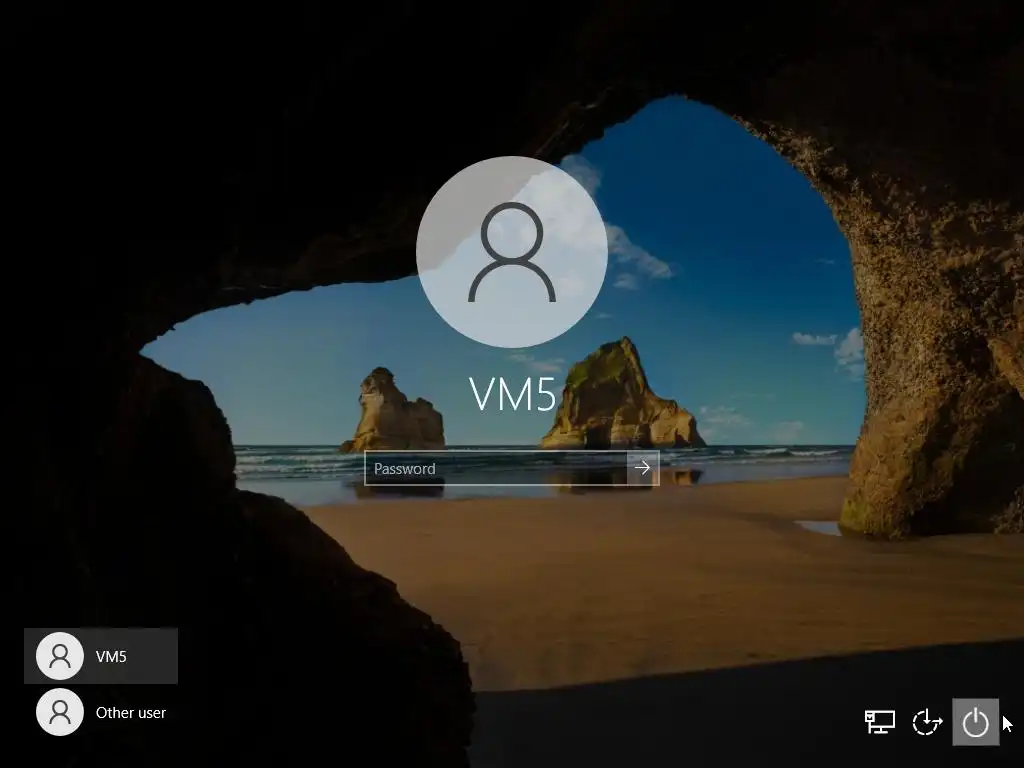Image resolution: width=1024 pixels, height=768 pixels.
Task: Select the VM5 account in user list
Action: [101, 656]
